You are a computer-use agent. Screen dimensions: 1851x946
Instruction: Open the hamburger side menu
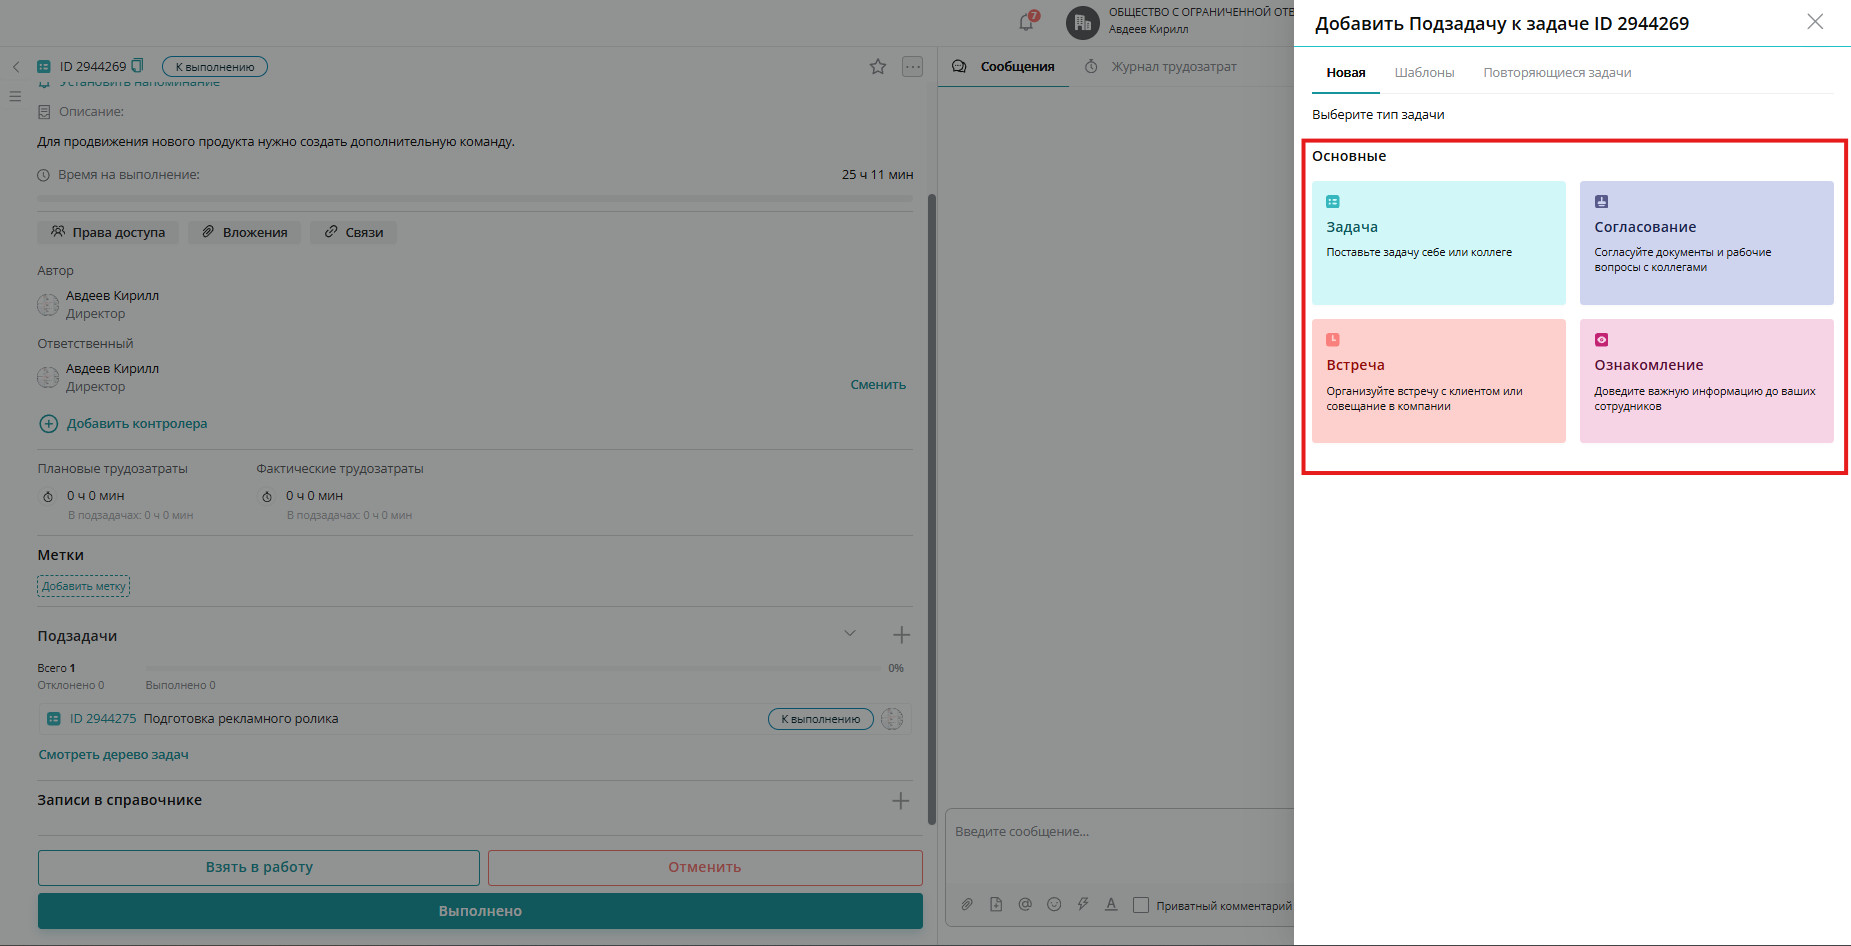tap(15, 97)
